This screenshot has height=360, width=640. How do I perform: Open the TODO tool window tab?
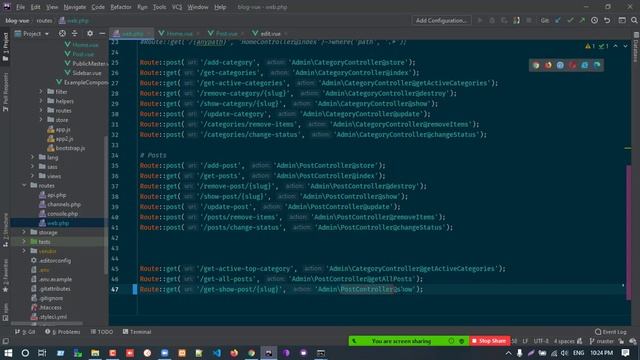[x=102, y=332]
